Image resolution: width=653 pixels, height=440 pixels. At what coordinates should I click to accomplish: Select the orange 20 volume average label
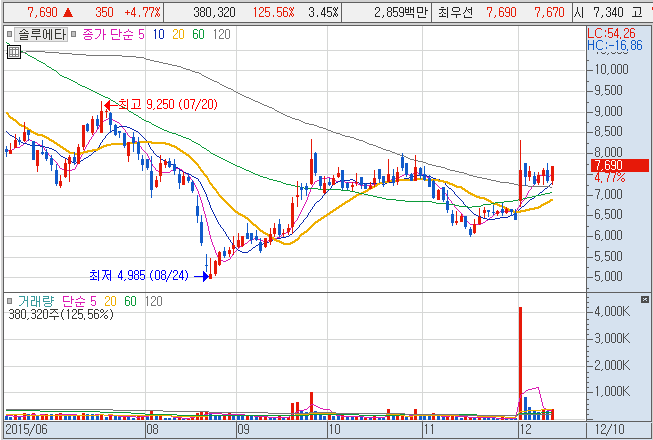tap(110, 301)
